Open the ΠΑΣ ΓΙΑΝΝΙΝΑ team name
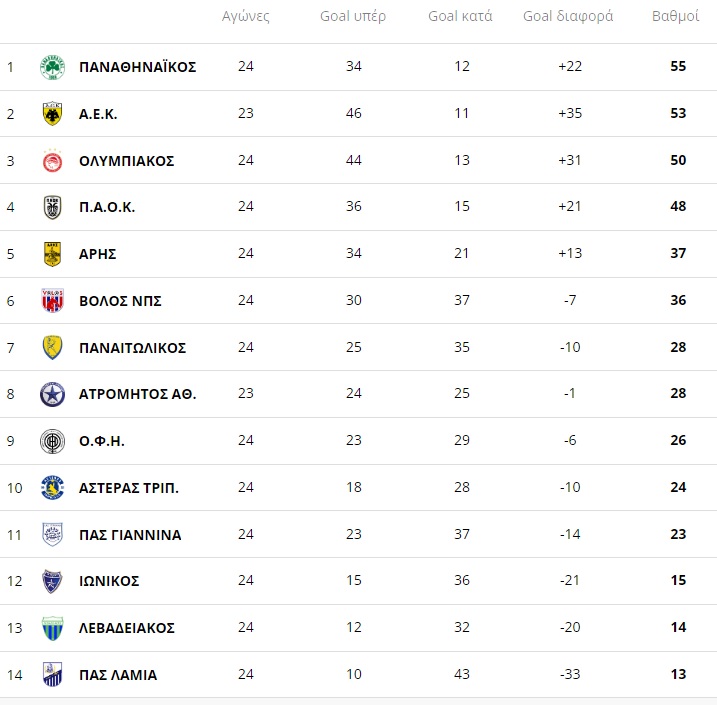 click(x=130, y=535)
